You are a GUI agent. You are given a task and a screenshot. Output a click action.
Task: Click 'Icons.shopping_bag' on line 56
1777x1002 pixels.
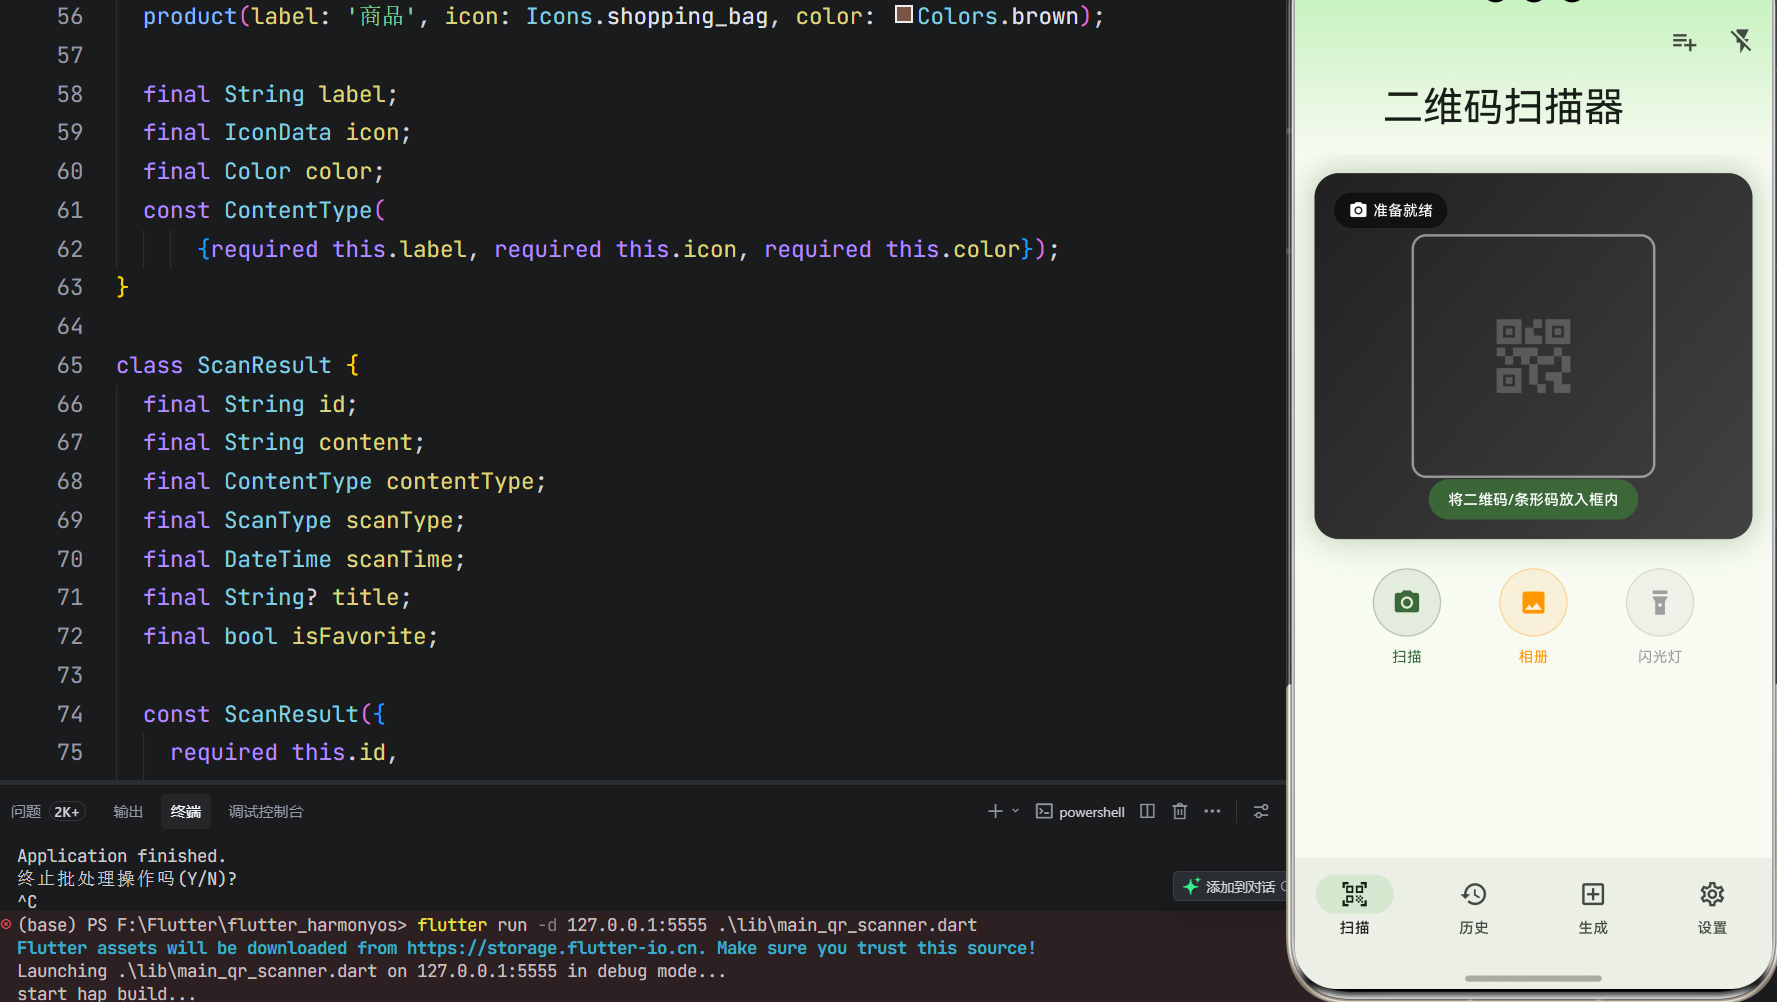coord(647,16)
